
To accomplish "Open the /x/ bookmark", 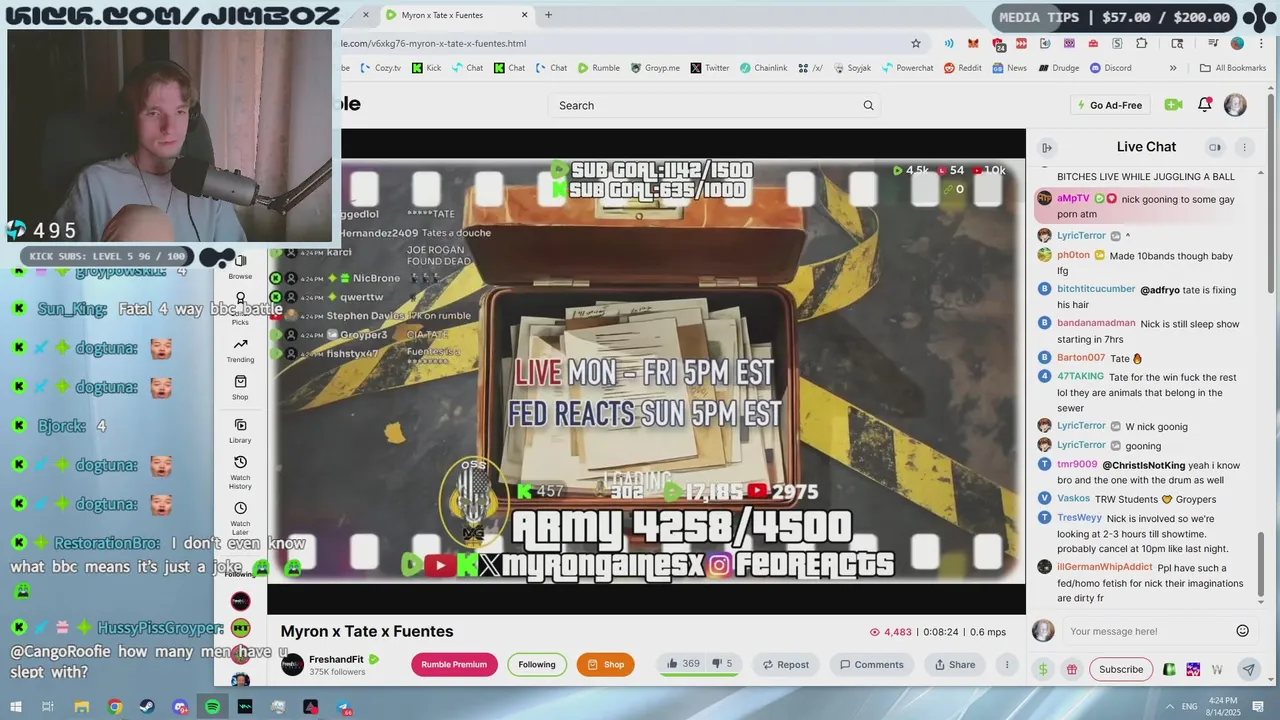I will [810, 68].
